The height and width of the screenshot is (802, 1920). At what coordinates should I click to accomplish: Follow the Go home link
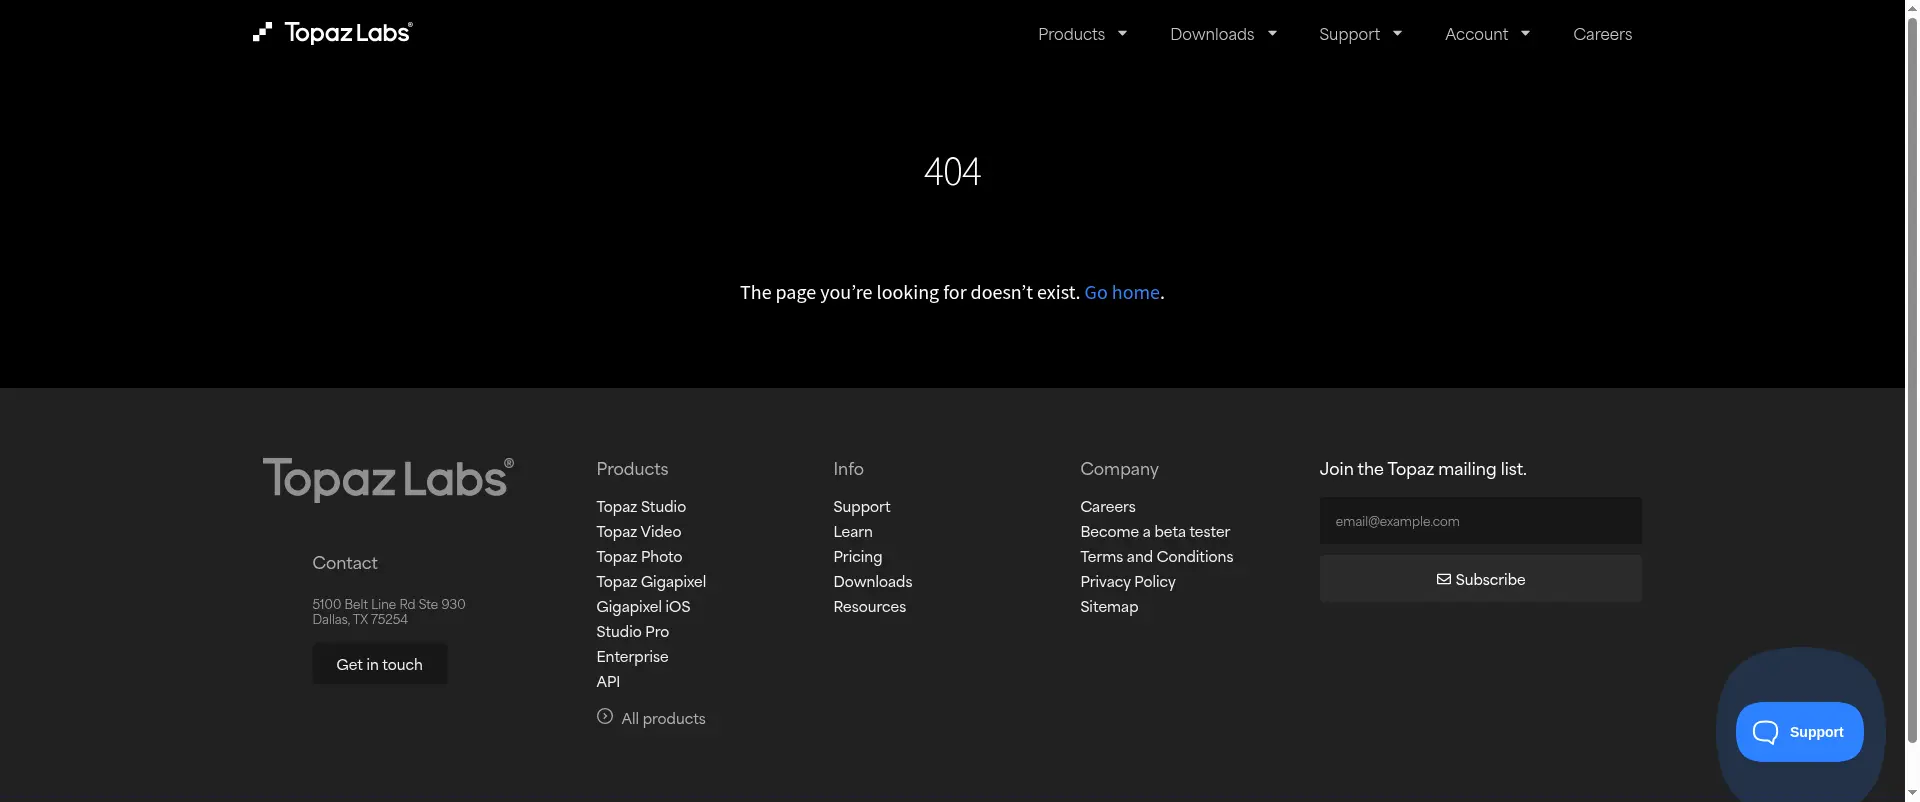(1122, 292)
